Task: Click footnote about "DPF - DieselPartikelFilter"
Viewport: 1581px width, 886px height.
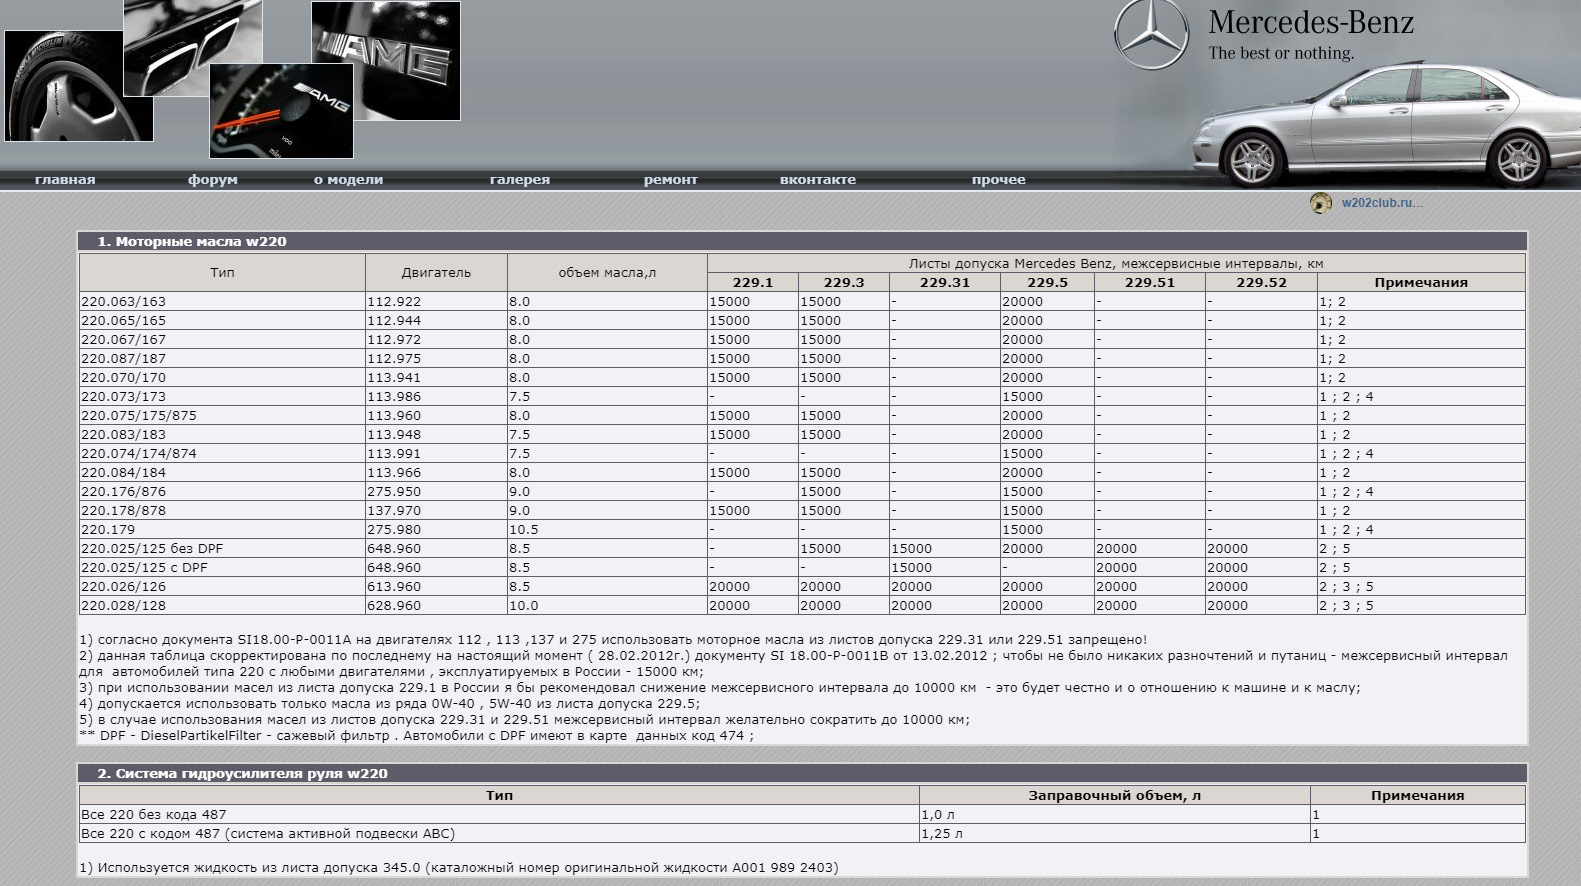Action: (417, 736)
